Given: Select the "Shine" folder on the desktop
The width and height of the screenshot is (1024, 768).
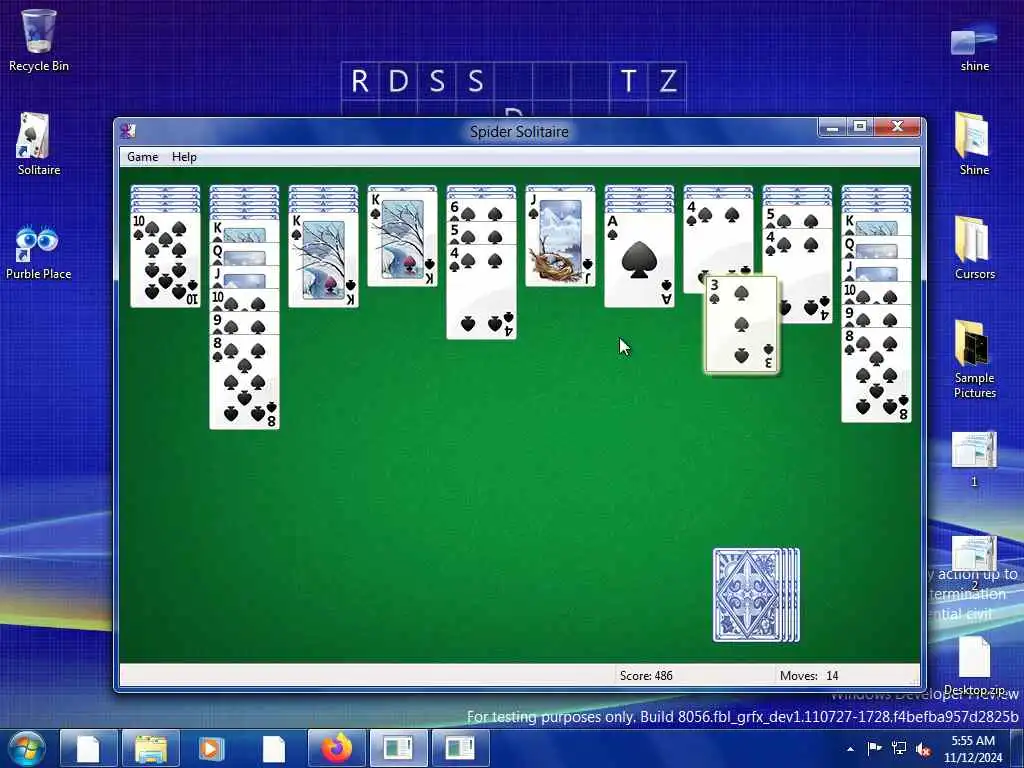Looking at the screenshot, I should point(974,144).
